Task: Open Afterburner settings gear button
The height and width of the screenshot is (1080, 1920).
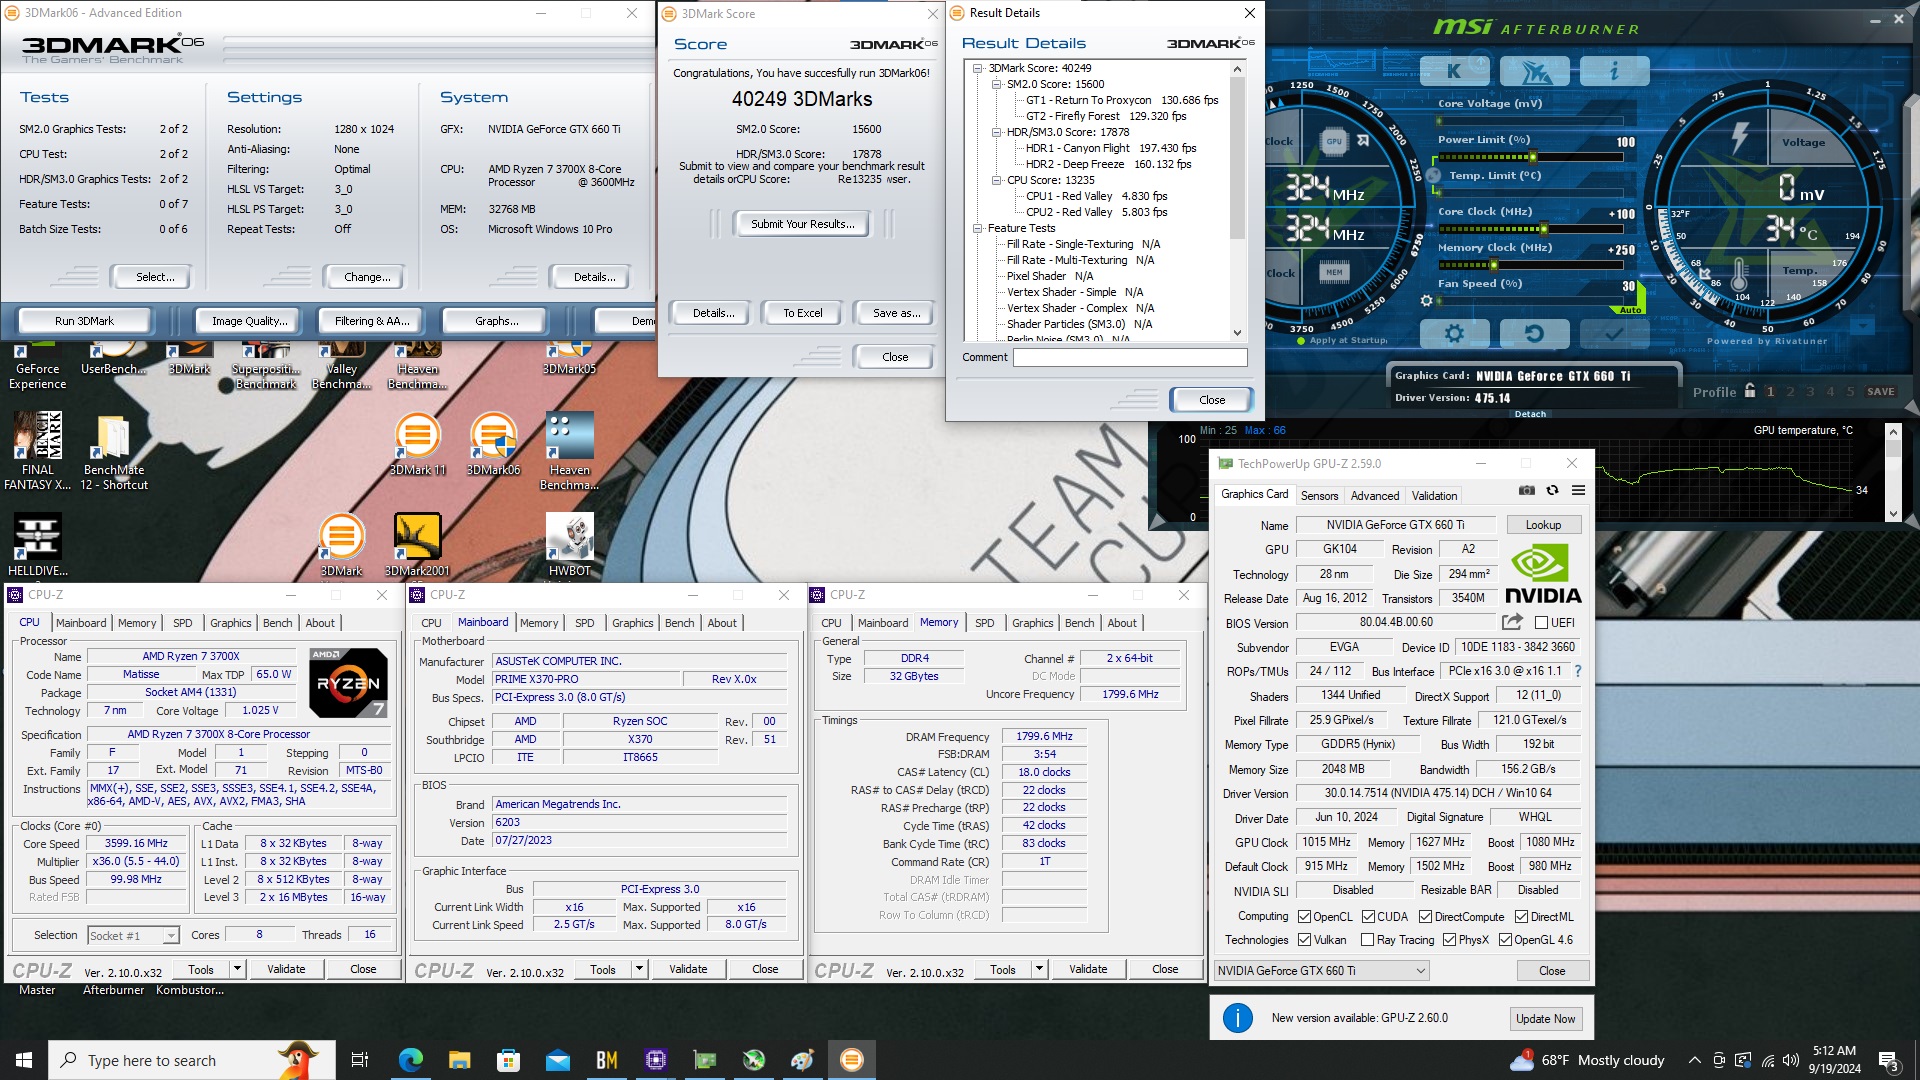Action: [1454, 333]
